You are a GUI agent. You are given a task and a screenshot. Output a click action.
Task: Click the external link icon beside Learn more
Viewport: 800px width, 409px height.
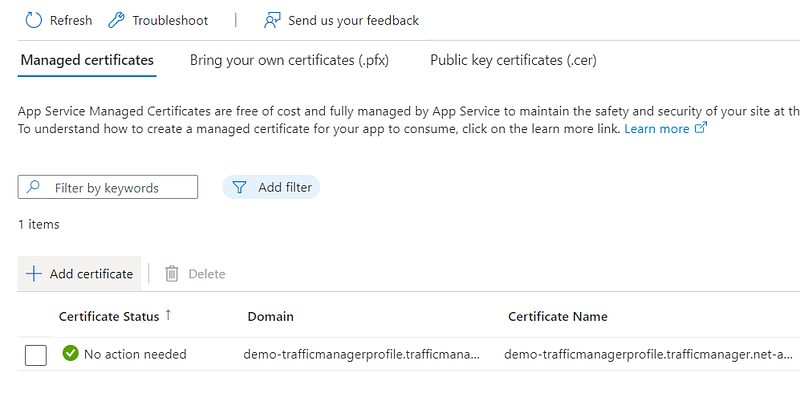(700, 129)
